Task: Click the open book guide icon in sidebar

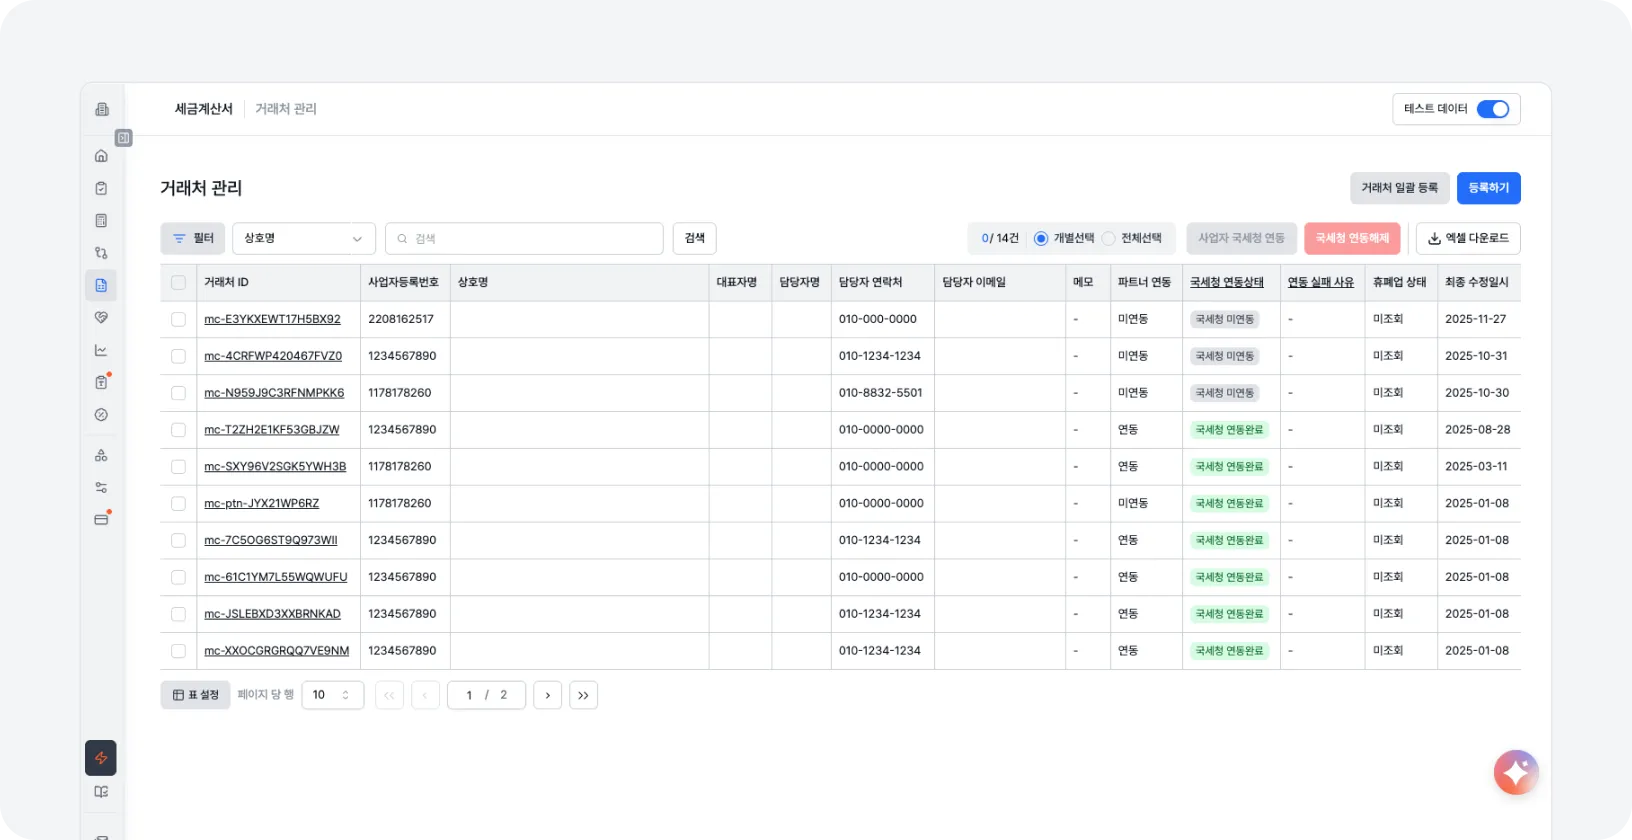Action: click(x=101, y=792)
